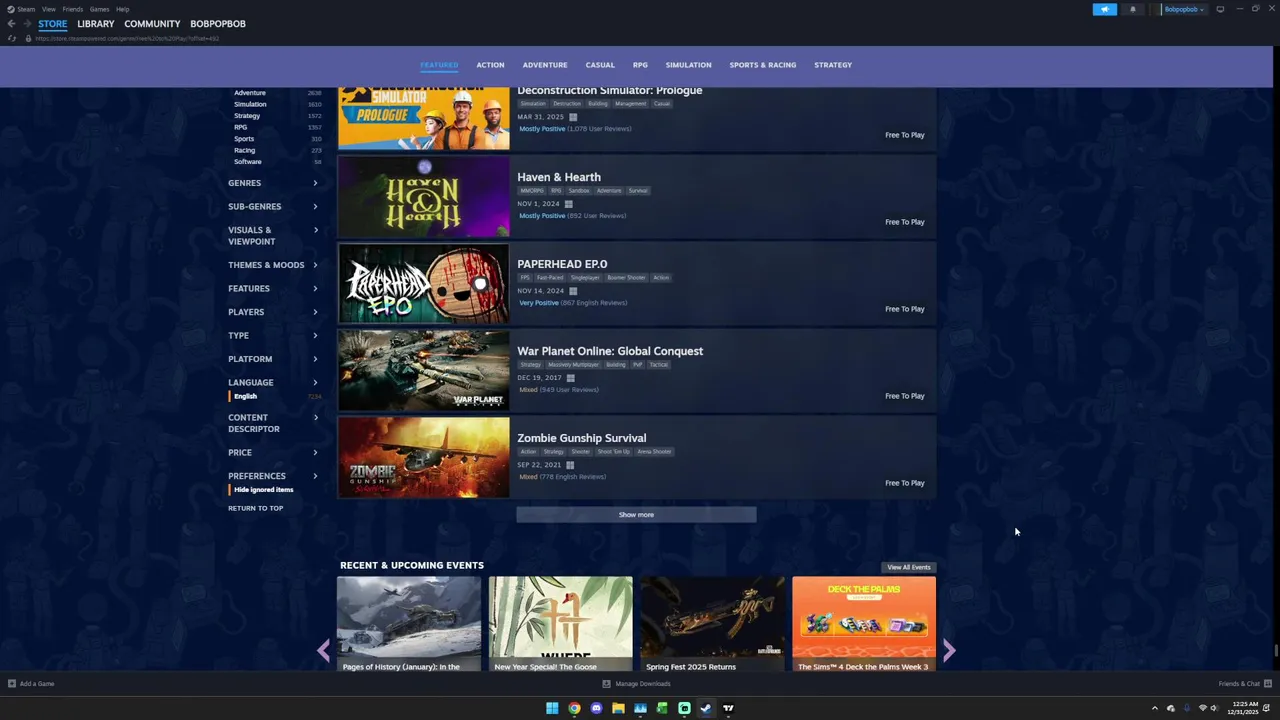
Task: Expand the Features filter section
Action: pos(273,288)
